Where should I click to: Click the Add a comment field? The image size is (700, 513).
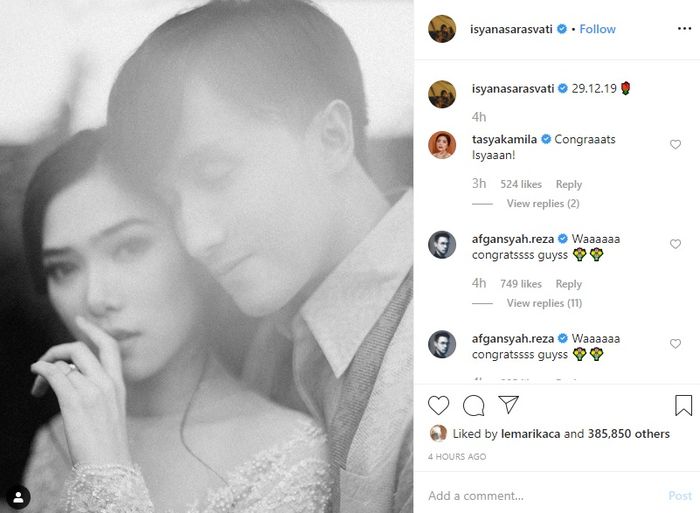[x=540, y=496]
